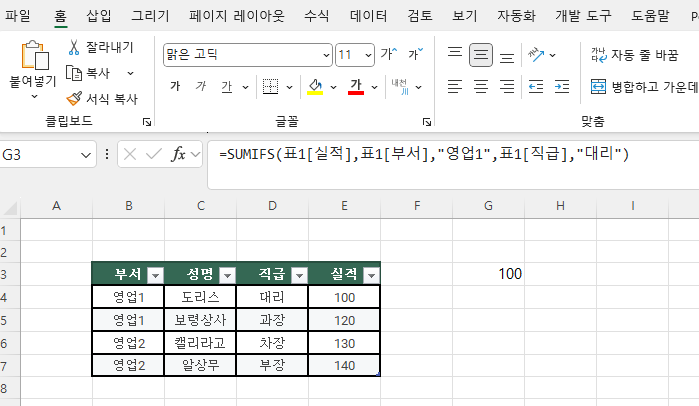Select column G header
This screenshot has height=406, width=699.
click(489, 206)
